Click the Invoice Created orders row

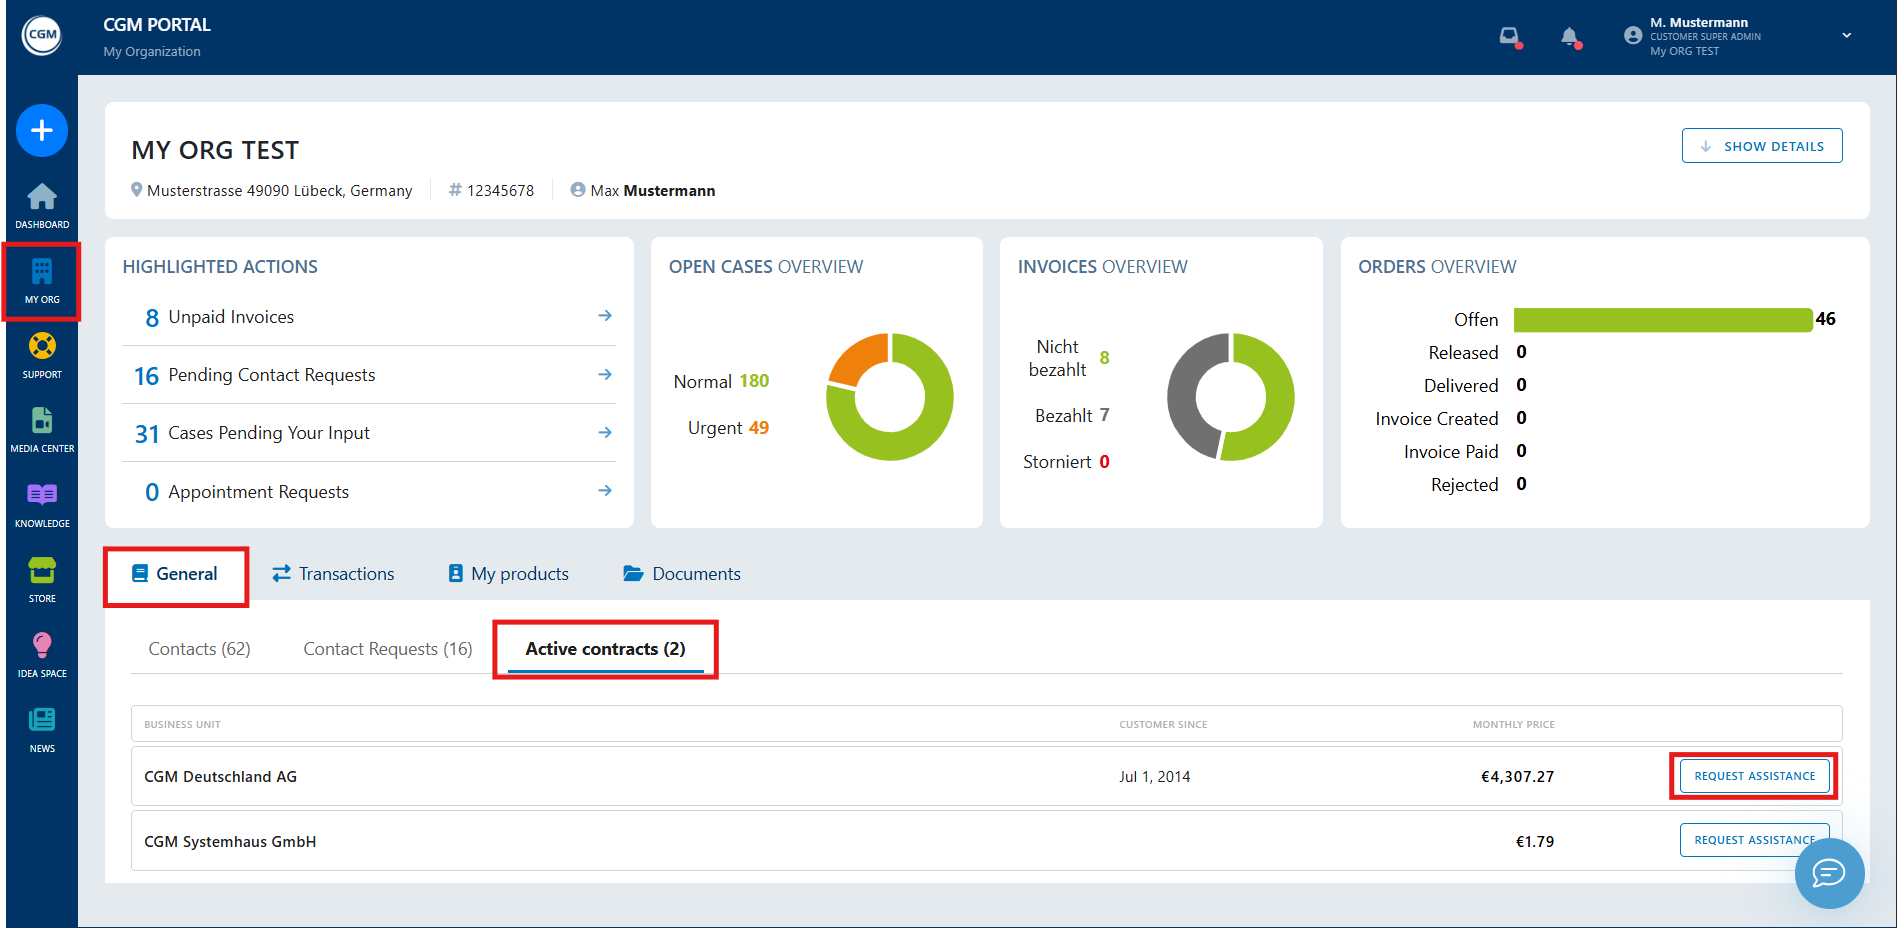[x=1451, y=419]
